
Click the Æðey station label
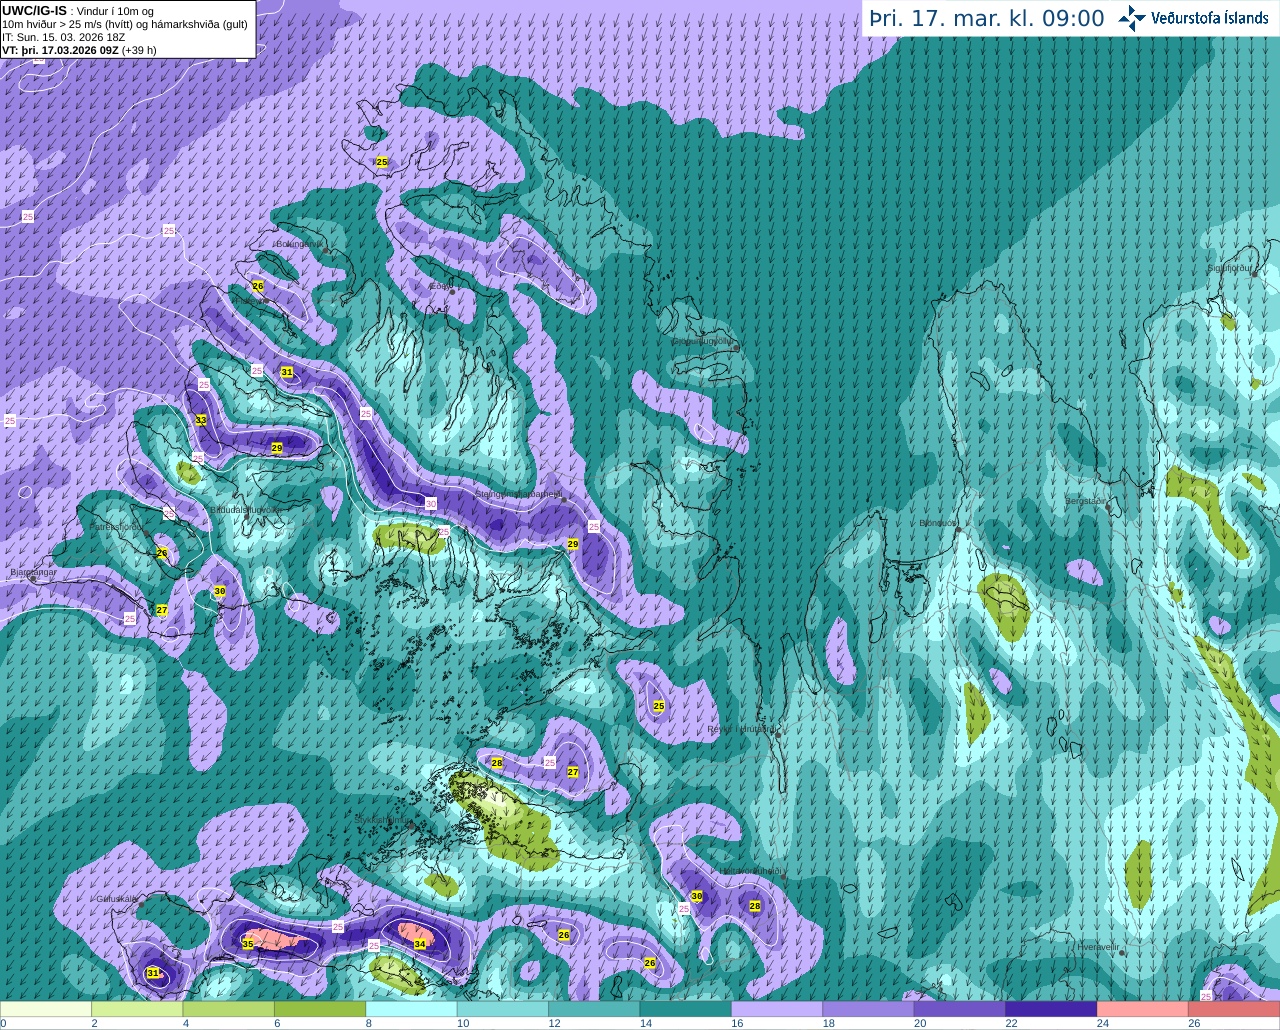pyautogui.click(x=439, y=286)
